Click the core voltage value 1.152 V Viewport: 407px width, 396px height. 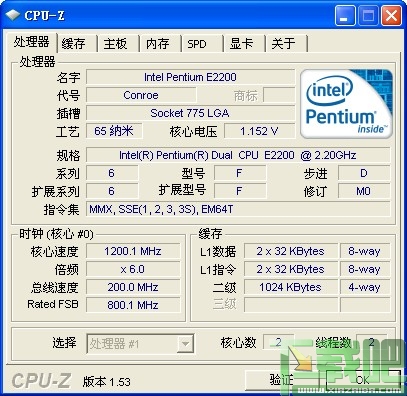point(259,131)
